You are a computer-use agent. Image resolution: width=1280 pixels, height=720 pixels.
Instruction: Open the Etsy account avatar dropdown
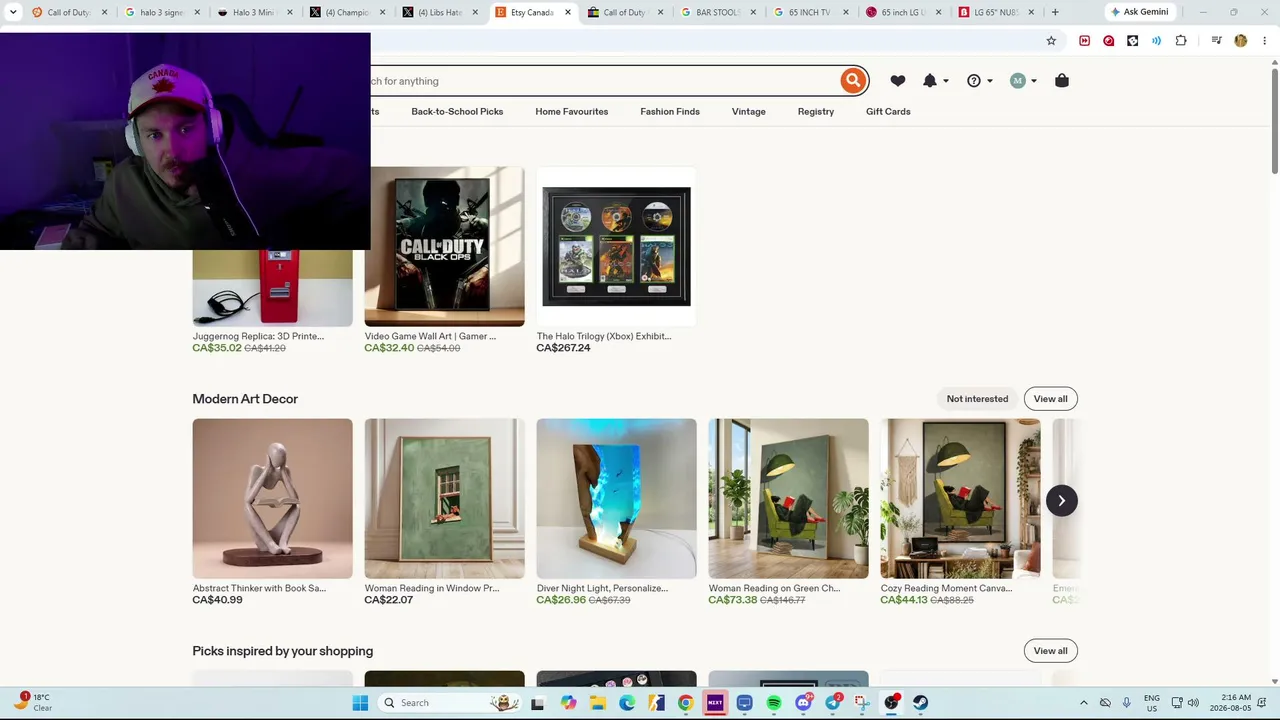pos(1023,81)
